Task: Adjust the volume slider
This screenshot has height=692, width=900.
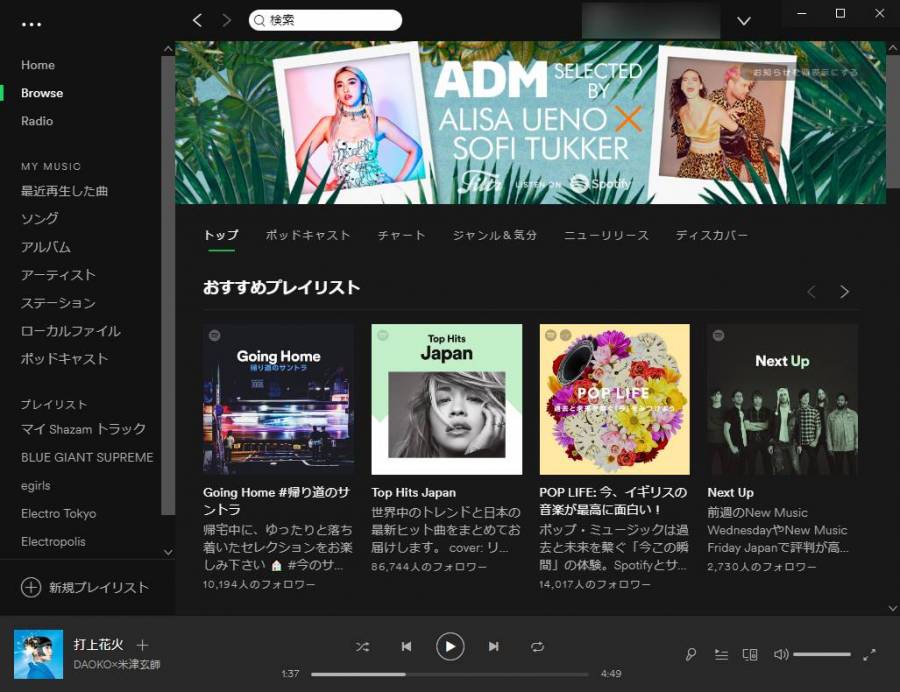Action: coord(822,654)
